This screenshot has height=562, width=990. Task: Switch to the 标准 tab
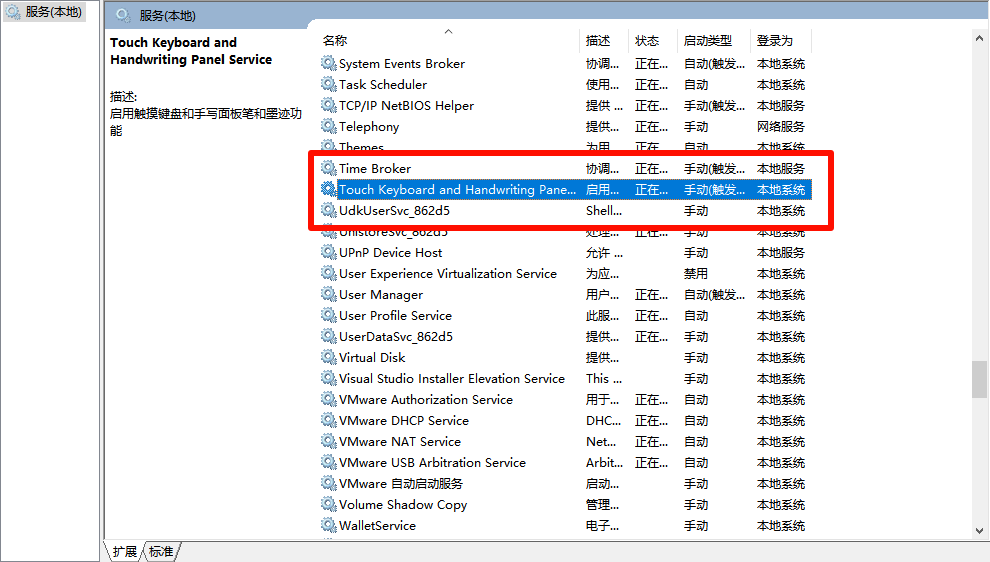pos(161,551)
